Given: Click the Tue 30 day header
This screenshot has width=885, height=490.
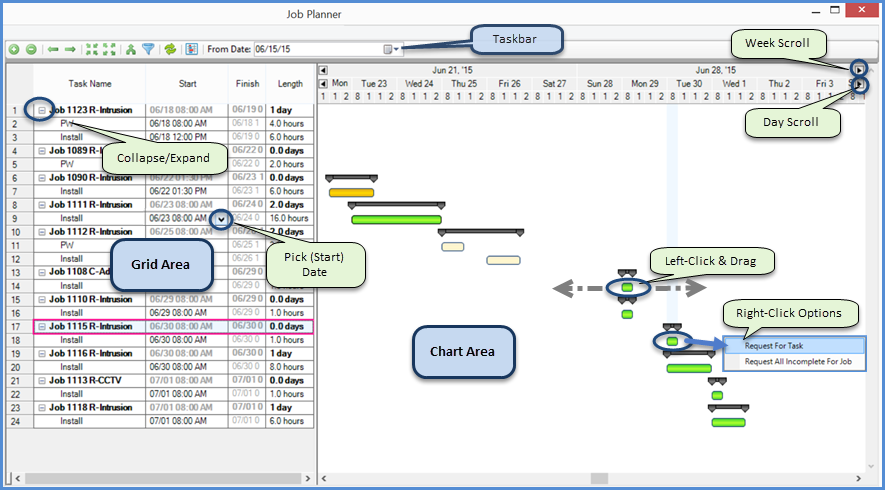Looking at the screenshot, I should pyautogui.click(x=689, y=84).
